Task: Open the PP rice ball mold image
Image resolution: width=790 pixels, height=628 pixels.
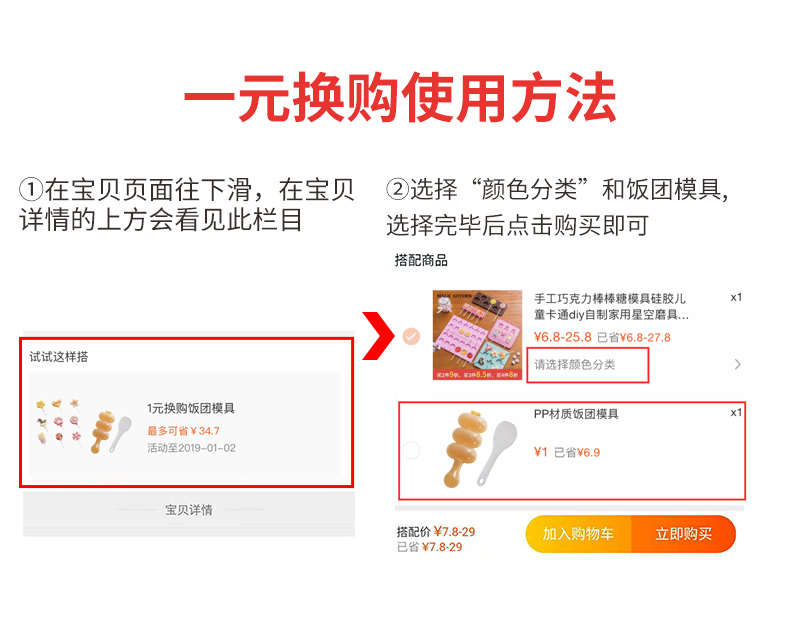Action: [478, 448]
